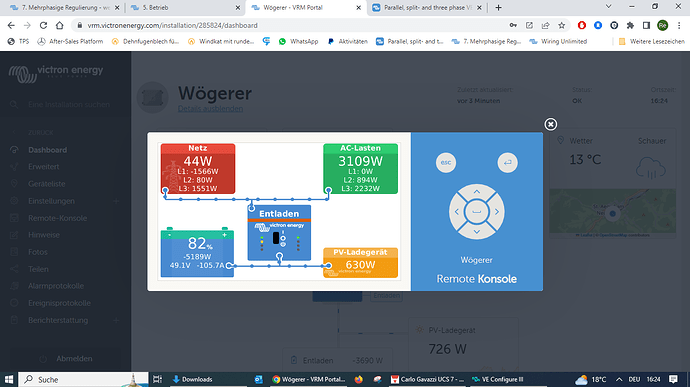Open Remote-Konsole in the sidebar
690x387 pixels.
[58, 218]
